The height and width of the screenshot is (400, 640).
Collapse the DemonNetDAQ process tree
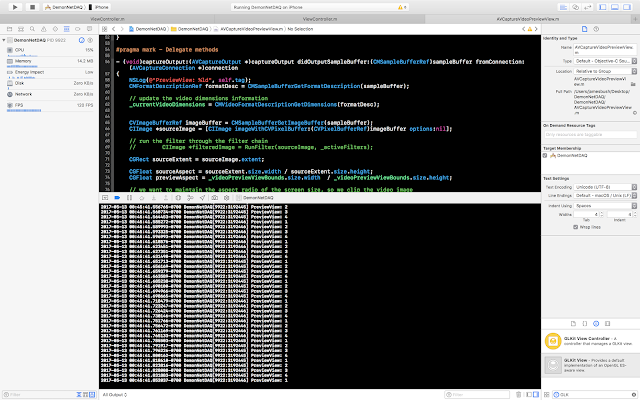[x=4, y=40]
